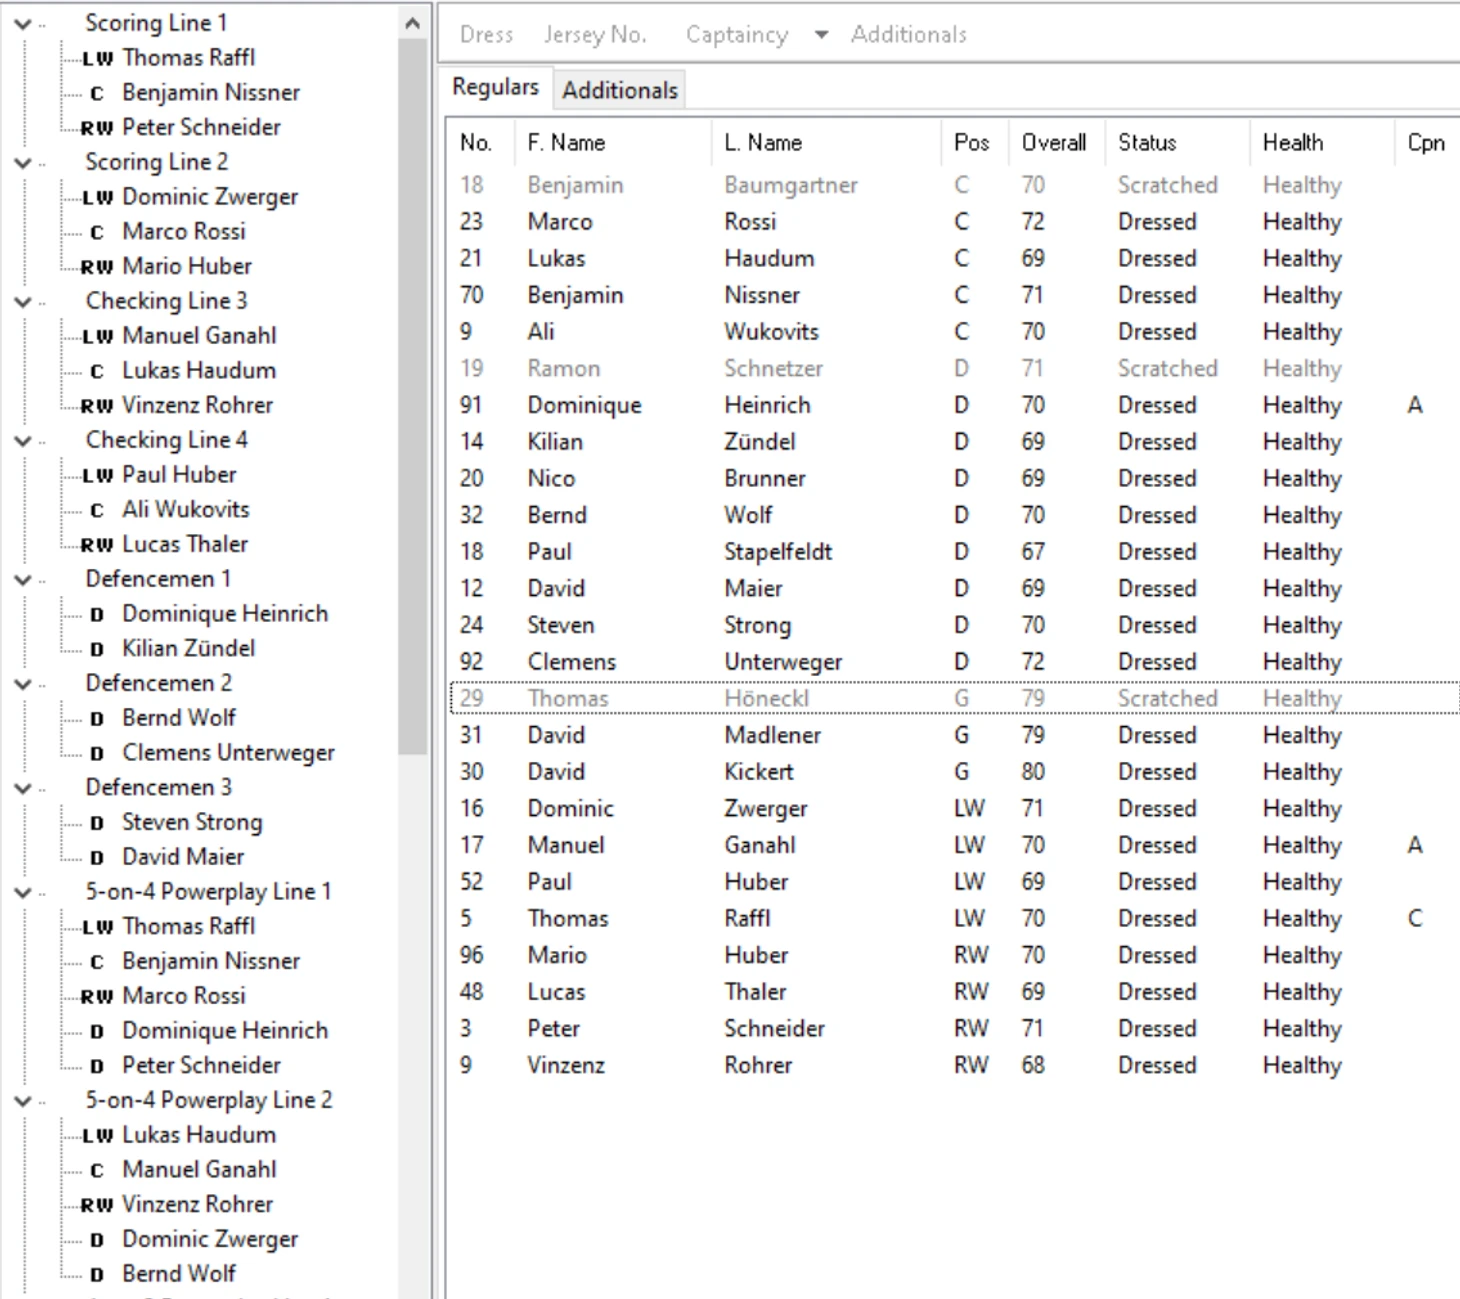
Task: Click D icon beside Steven Strong
Action: [x=97, y=823]
